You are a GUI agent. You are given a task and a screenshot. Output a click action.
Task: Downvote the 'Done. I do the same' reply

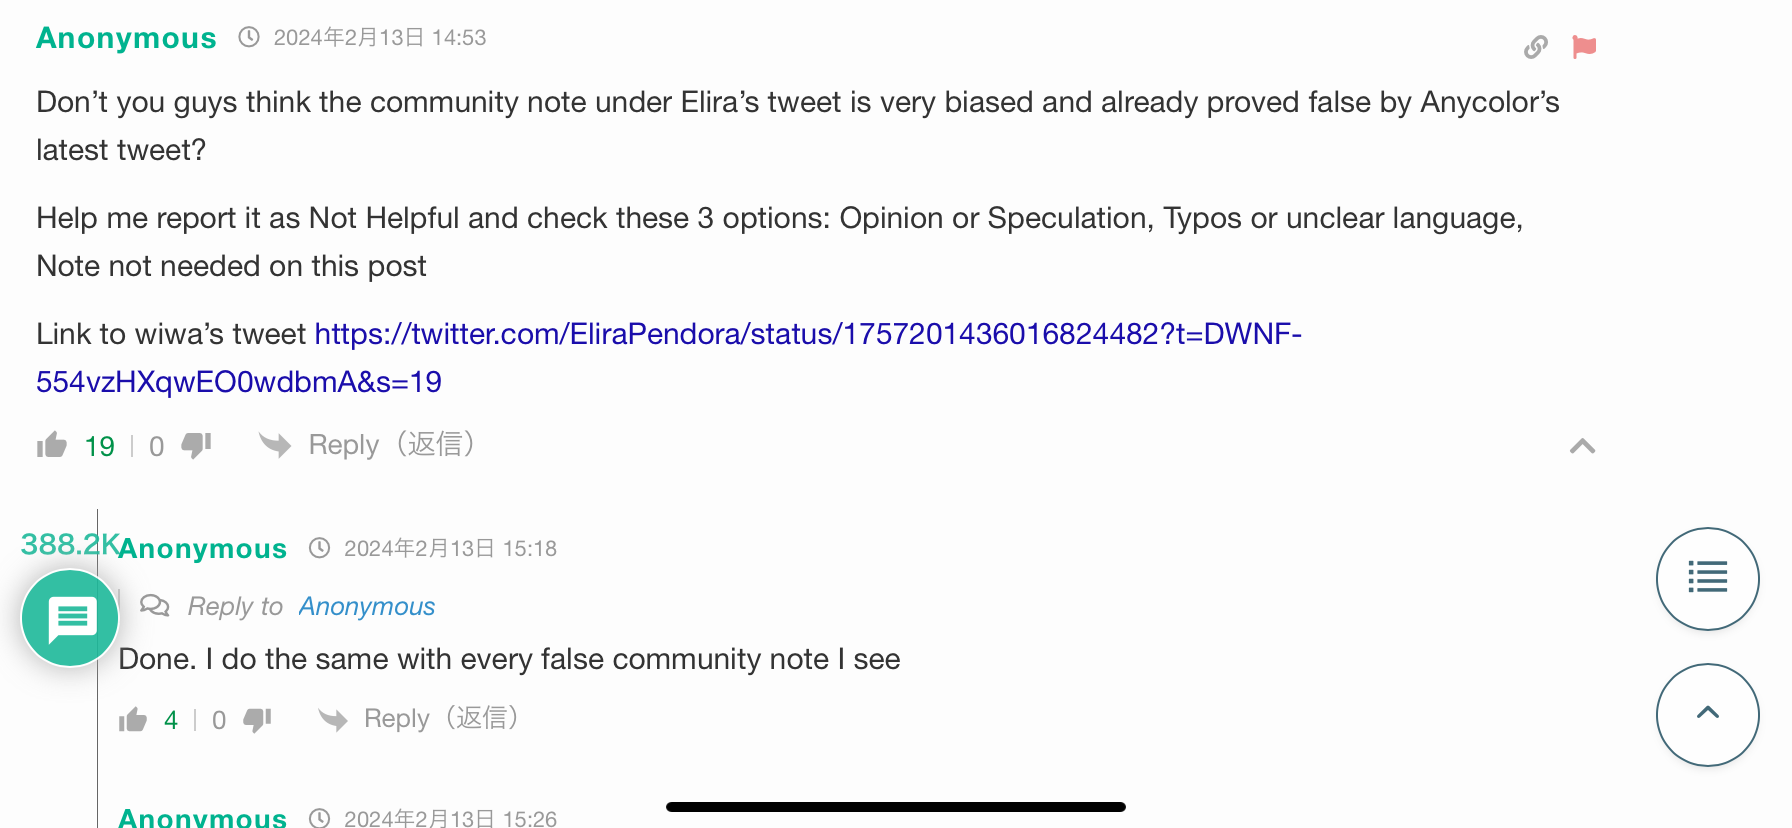click(x=258, y=719)
